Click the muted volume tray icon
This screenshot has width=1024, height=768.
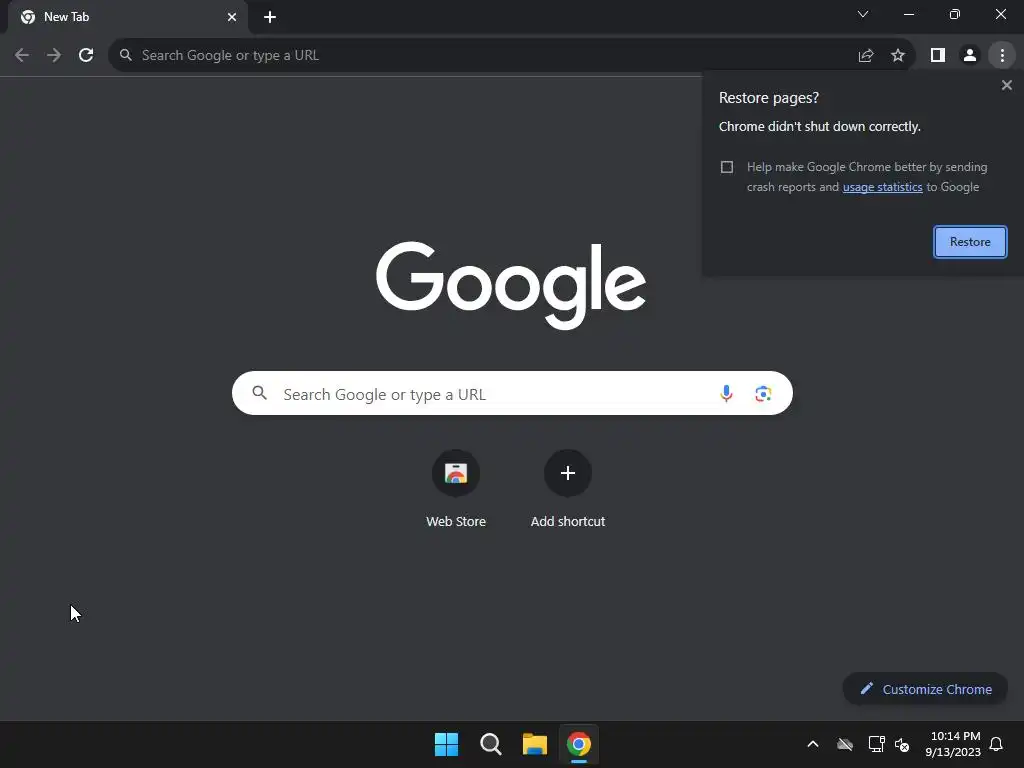click(x=902, y=744)
